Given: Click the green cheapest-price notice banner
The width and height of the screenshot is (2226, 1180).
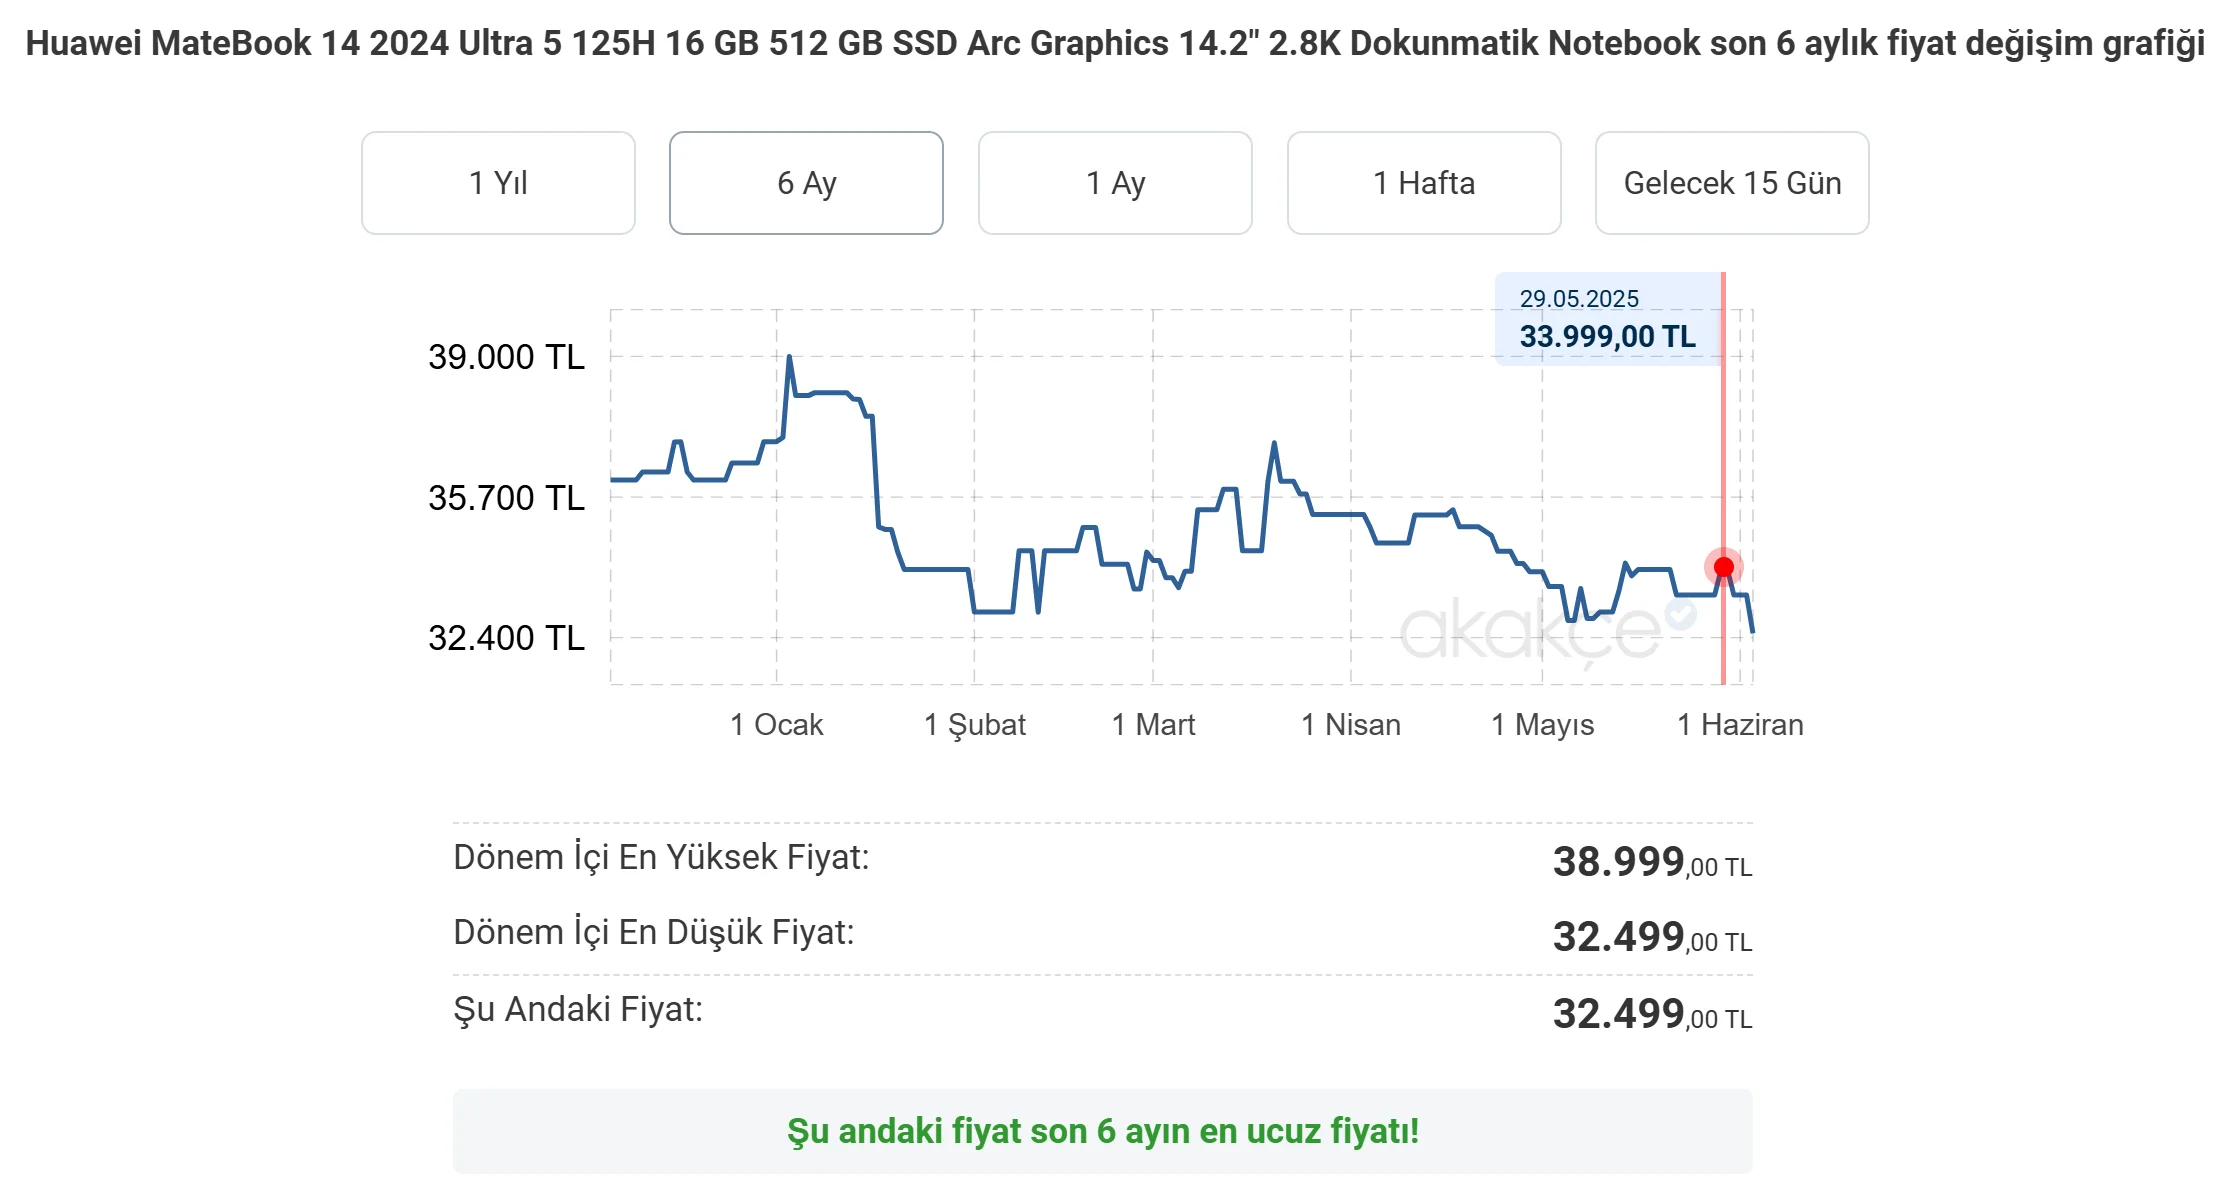Looking at the screenshot, I should pyautogui.click(x=1102, y=1131).
